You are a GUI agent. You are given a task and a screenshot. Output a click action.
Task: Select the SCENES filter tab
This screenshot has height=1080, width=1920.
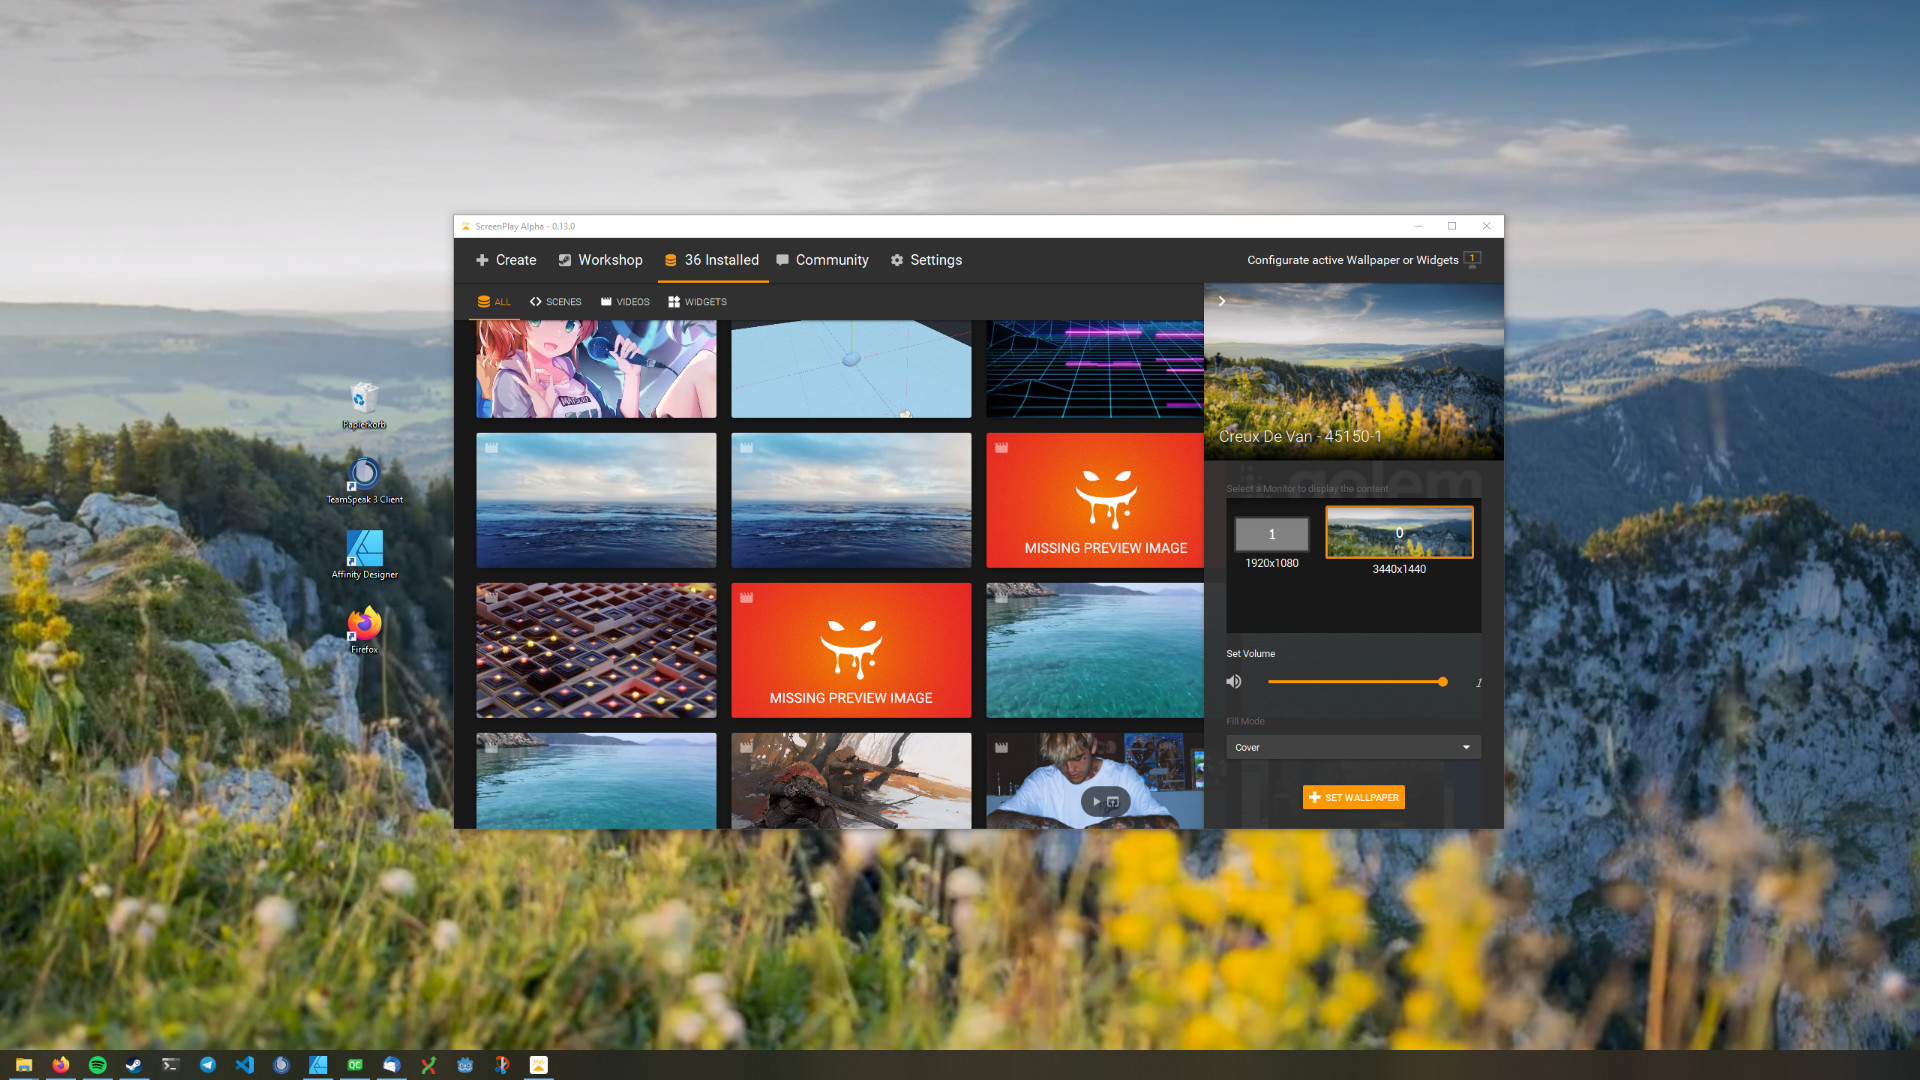[x=555, y=301]
